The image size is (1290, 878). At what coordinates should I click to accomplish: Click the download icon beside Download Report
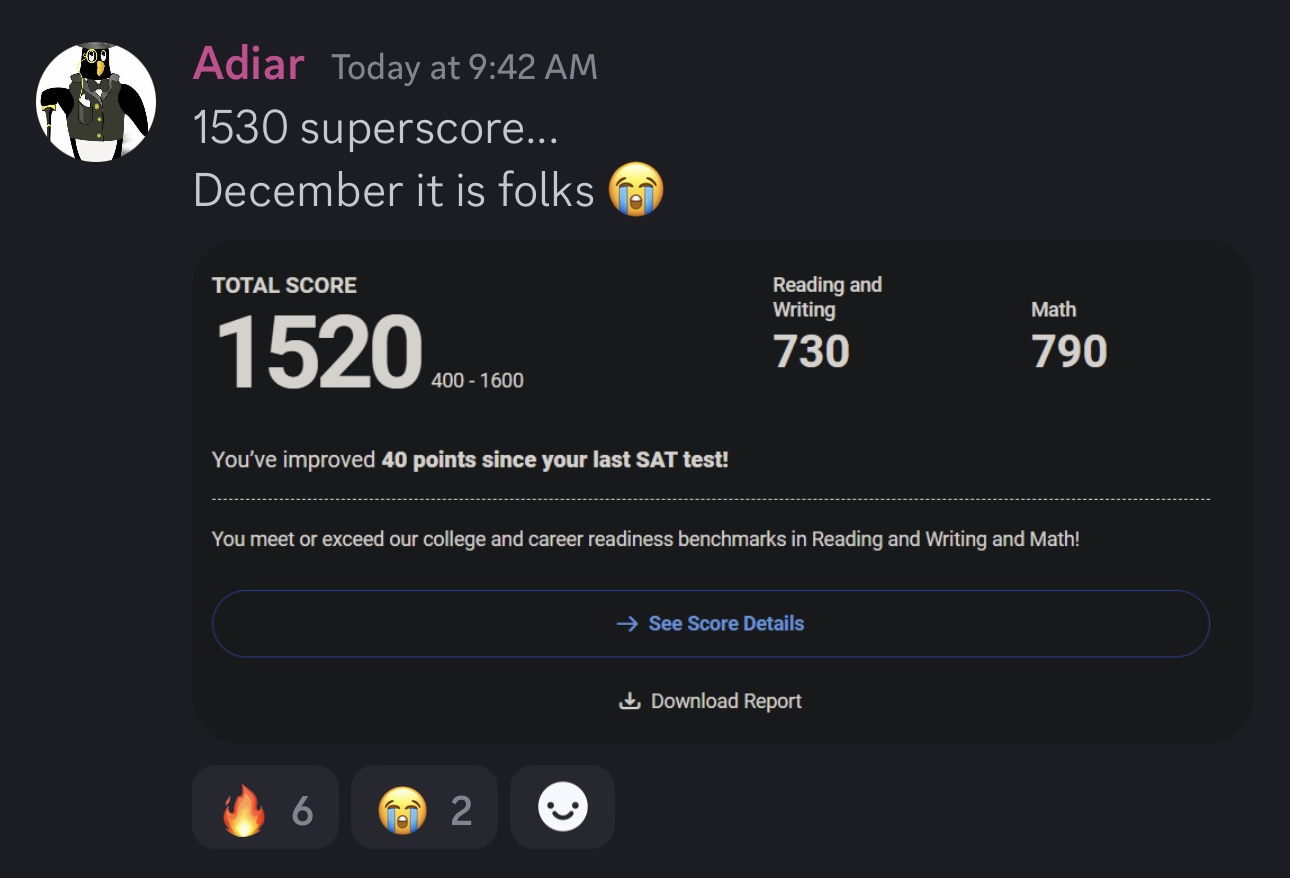(631, 700)
